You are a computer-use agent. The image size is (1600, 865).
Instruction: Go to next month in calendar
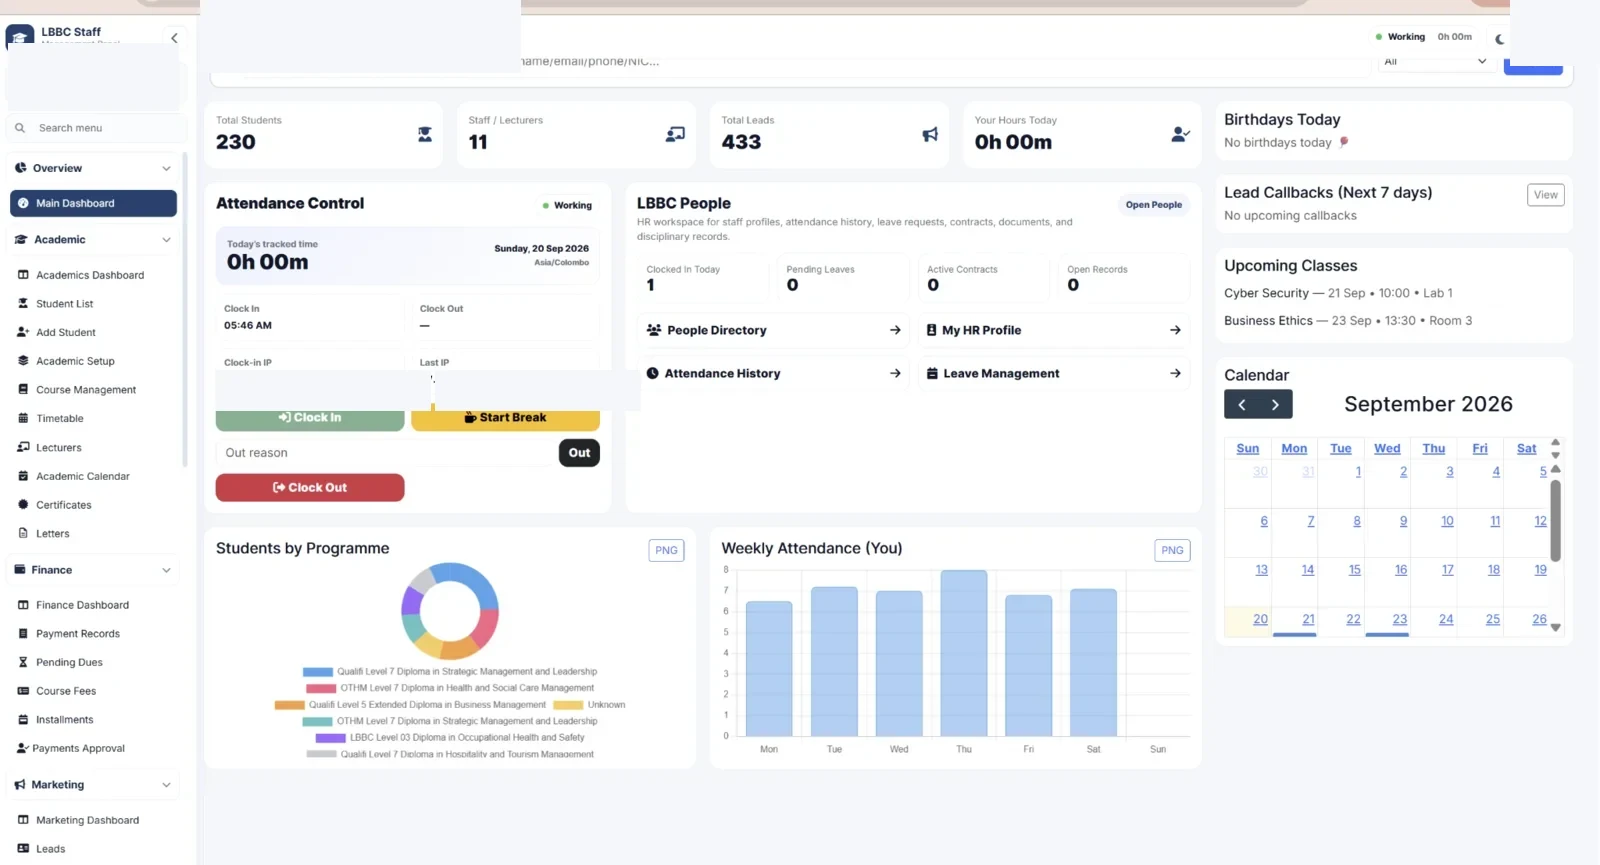[1276, 405]
